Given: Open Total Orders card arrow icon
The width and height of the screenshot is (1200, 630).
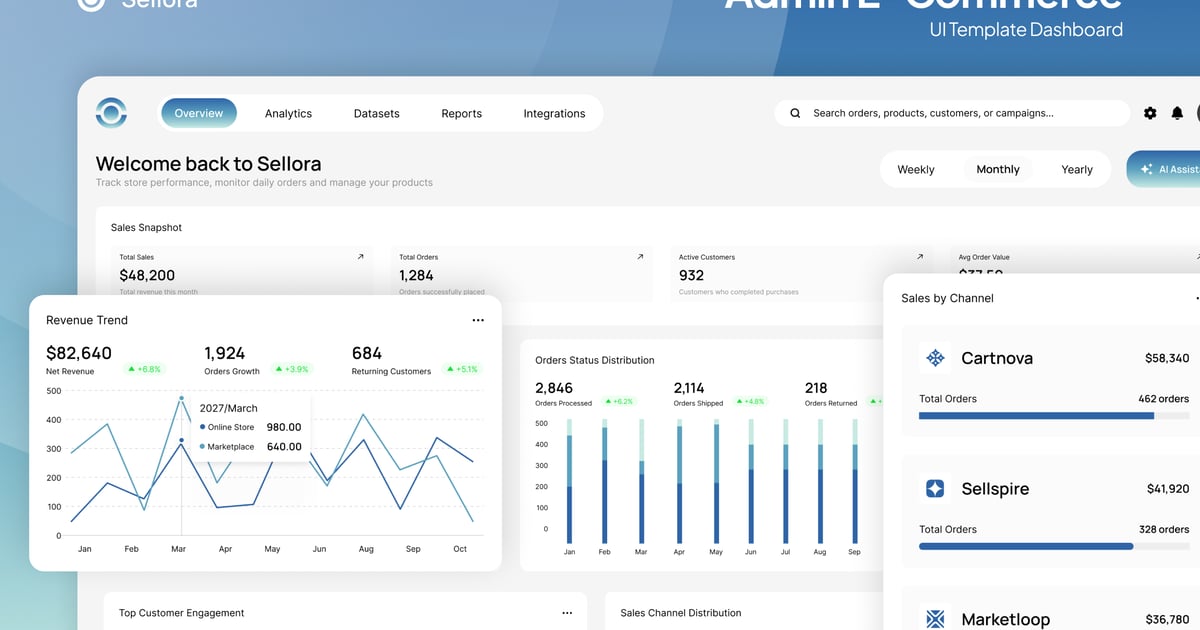Looking at the screenshot, I should click(x=640, y=257).
